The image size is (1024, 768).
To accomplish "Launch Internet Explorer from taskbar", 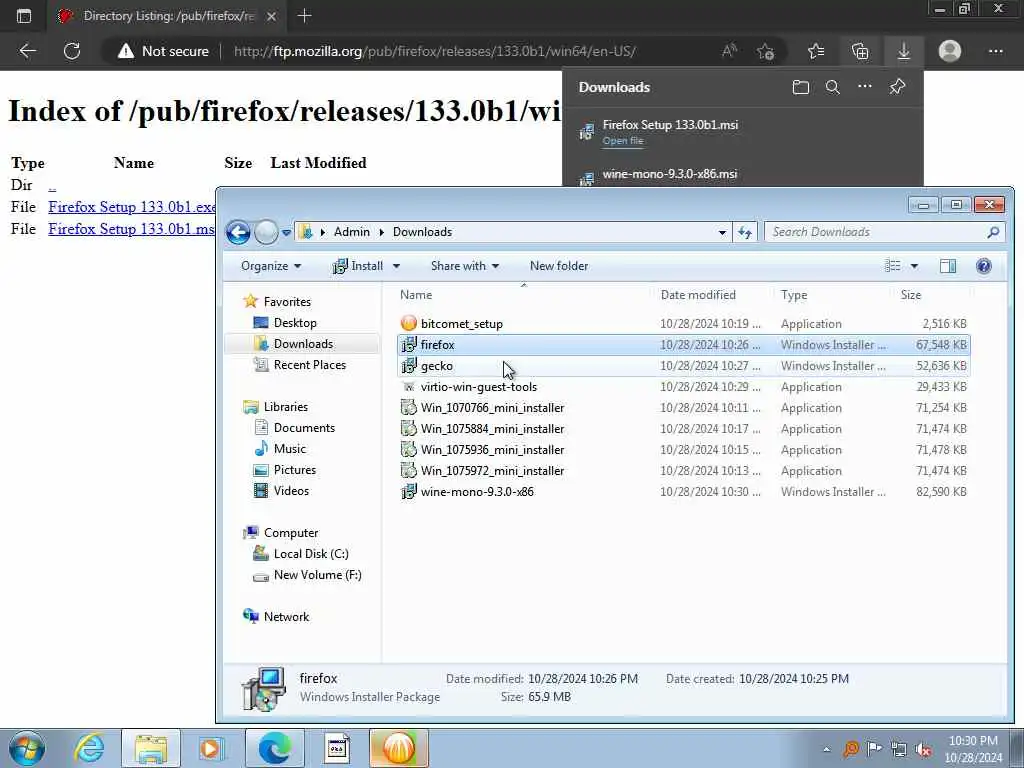I will 88,748.
